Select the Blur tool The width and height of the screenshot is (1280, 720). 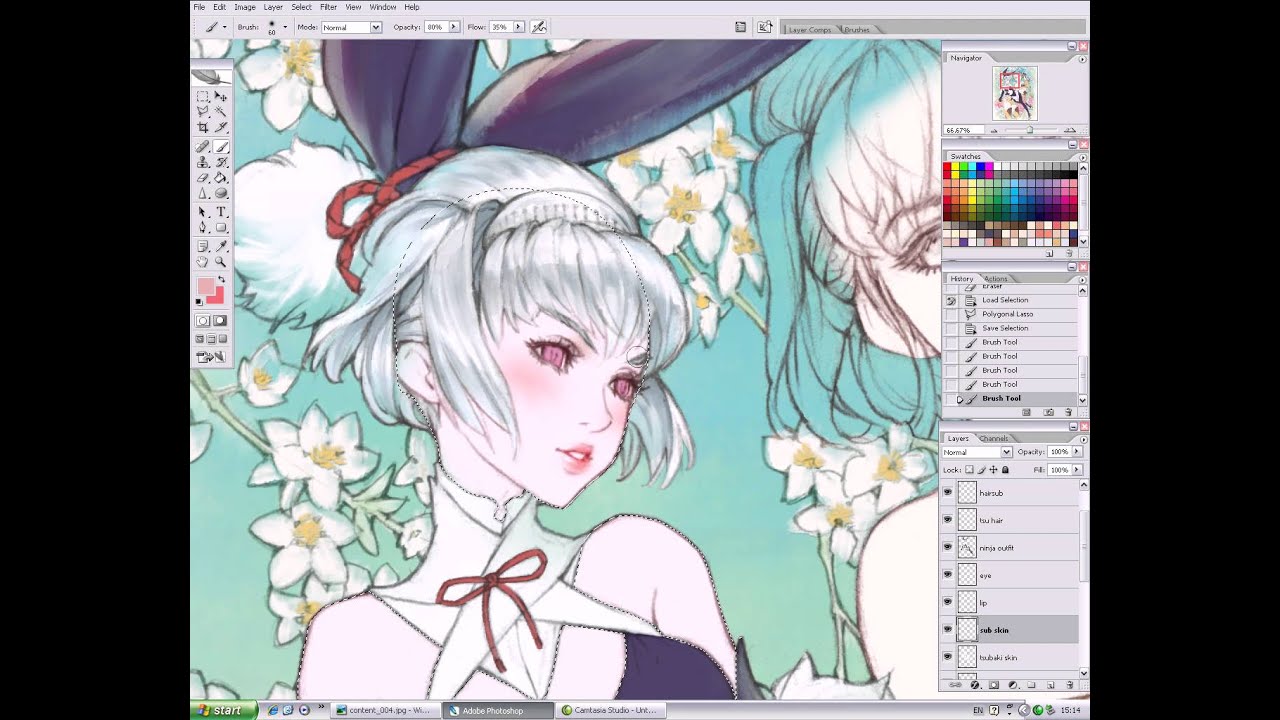(203, 193)
